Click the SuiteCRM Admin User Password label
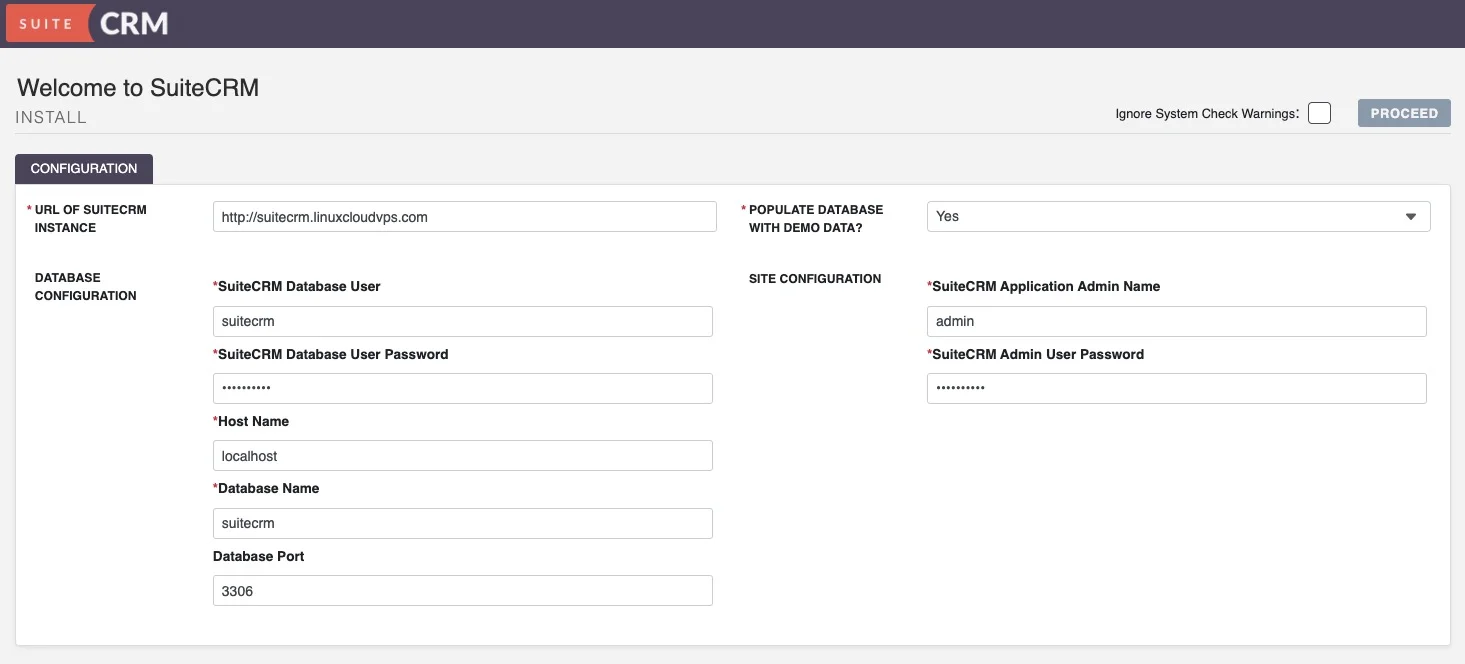The width and height of the screenshot is (1465, 664). click(x=1037, y=354)
